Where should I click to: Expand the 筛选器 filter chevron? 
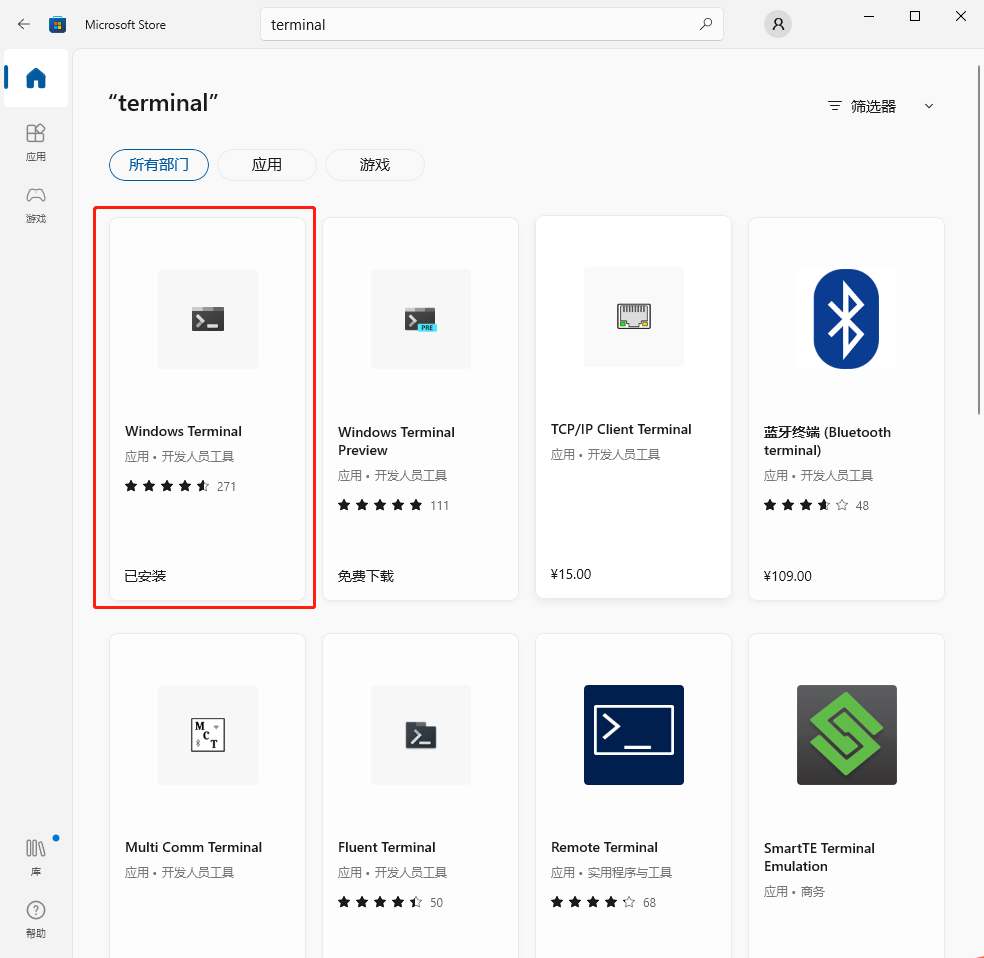tap(929, 106)
